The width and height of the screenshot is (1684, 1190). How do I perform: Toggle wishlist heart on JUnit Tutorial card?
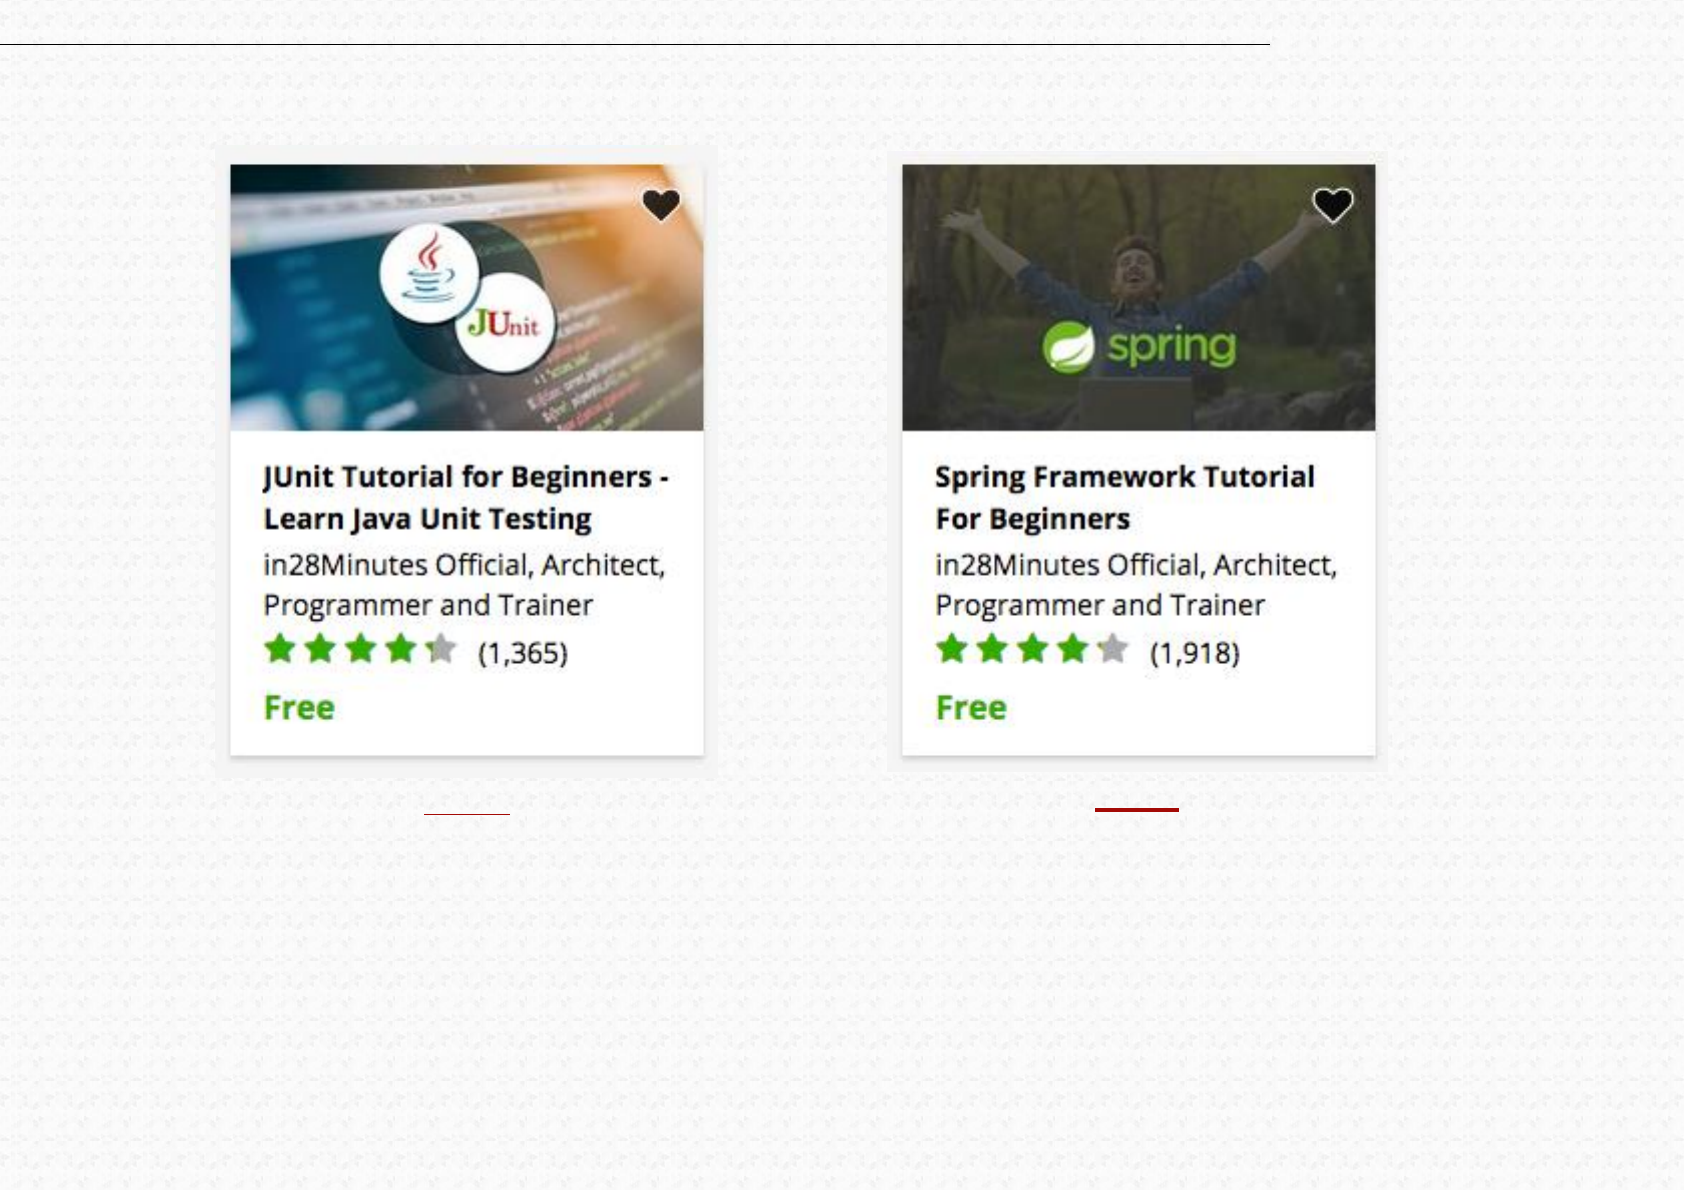[661, 205]
